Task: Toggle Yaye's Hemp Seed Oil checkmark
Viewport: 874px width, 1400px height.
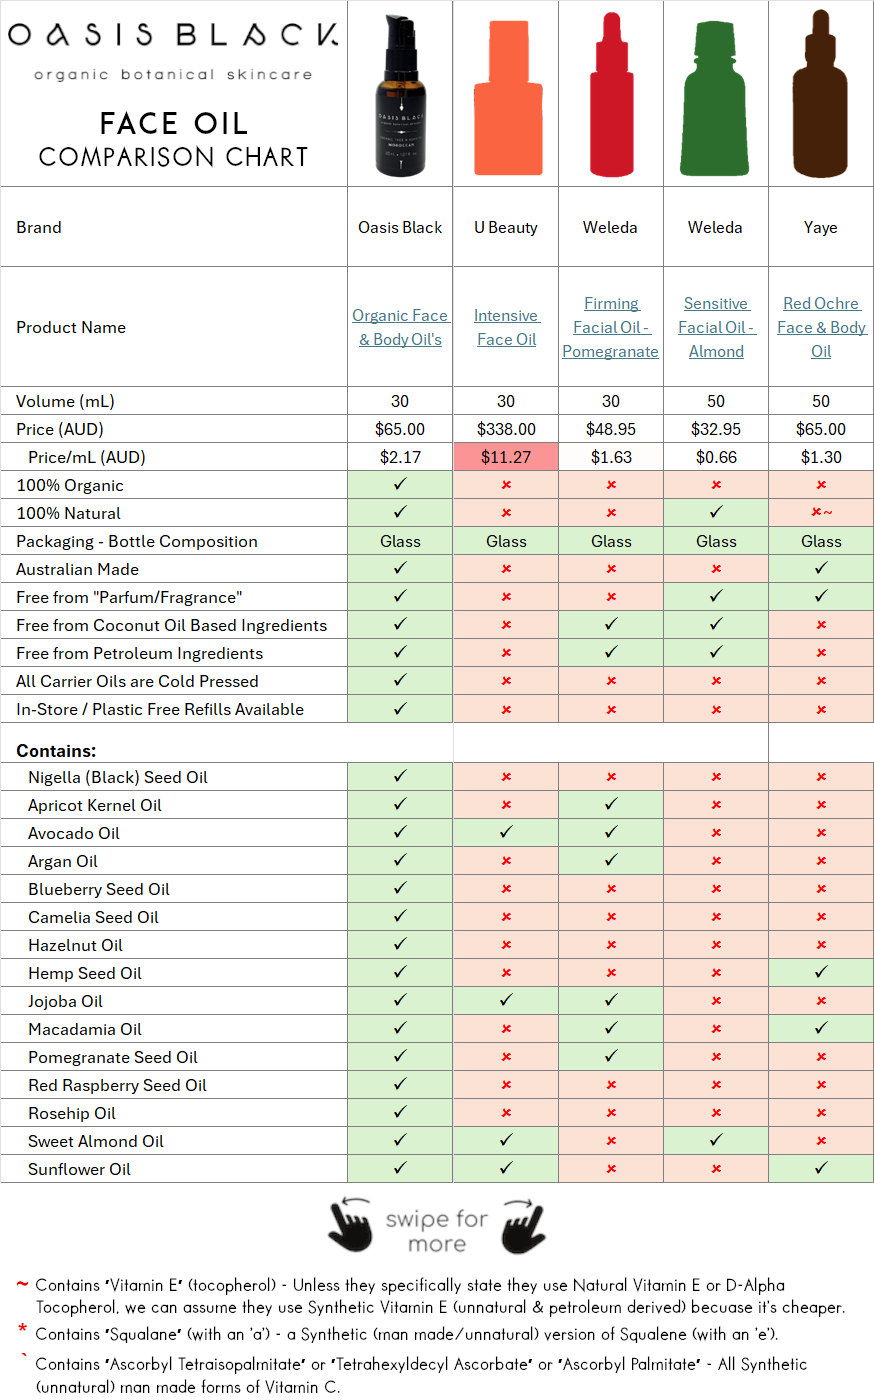Action: click(x=820, y=973)
